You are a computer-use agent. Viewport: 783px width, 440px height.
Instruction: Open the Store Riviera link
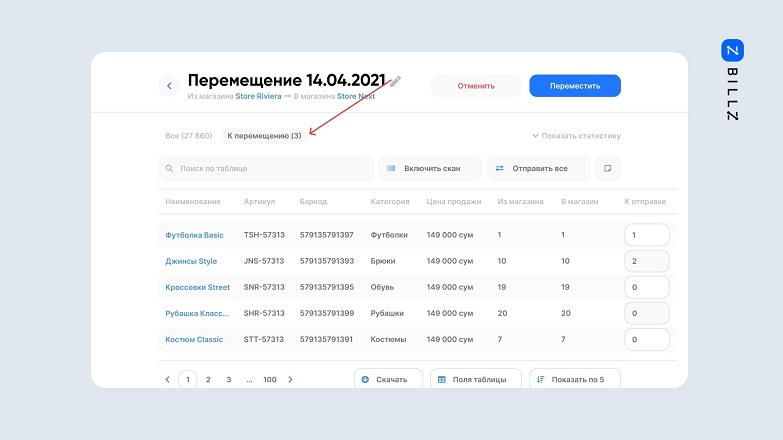257,97
